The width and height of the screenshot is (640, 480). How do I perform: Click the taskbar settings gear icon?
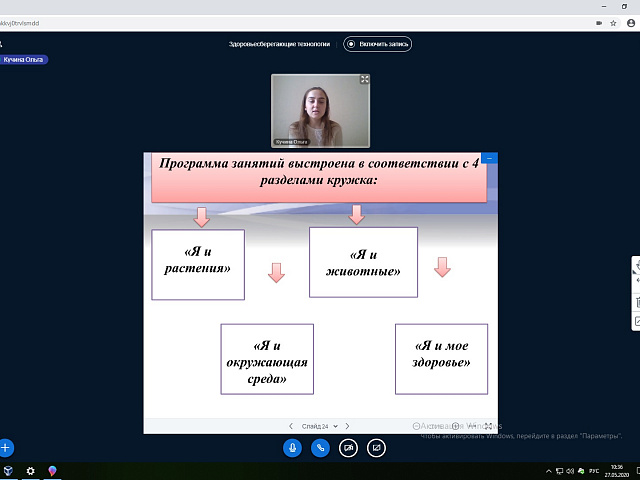[x=30, y=471]
